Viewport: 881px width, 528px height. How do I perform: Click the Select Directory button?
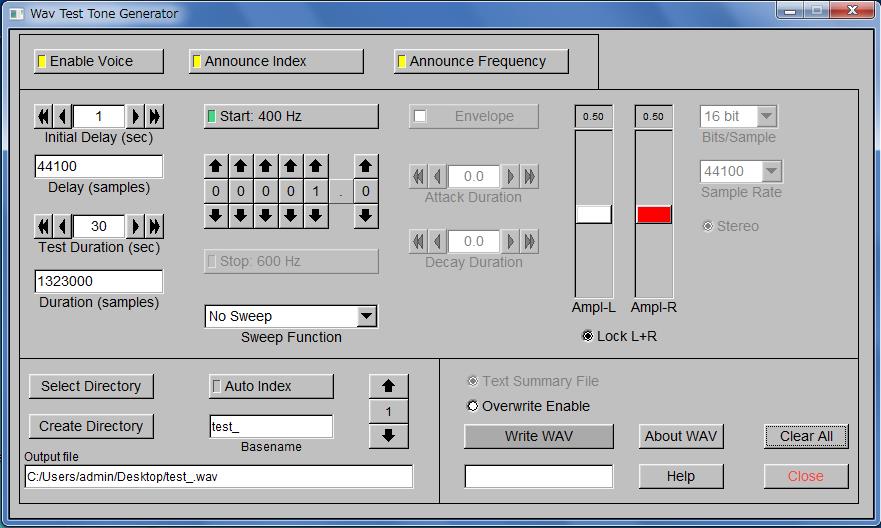click(91, 386)
